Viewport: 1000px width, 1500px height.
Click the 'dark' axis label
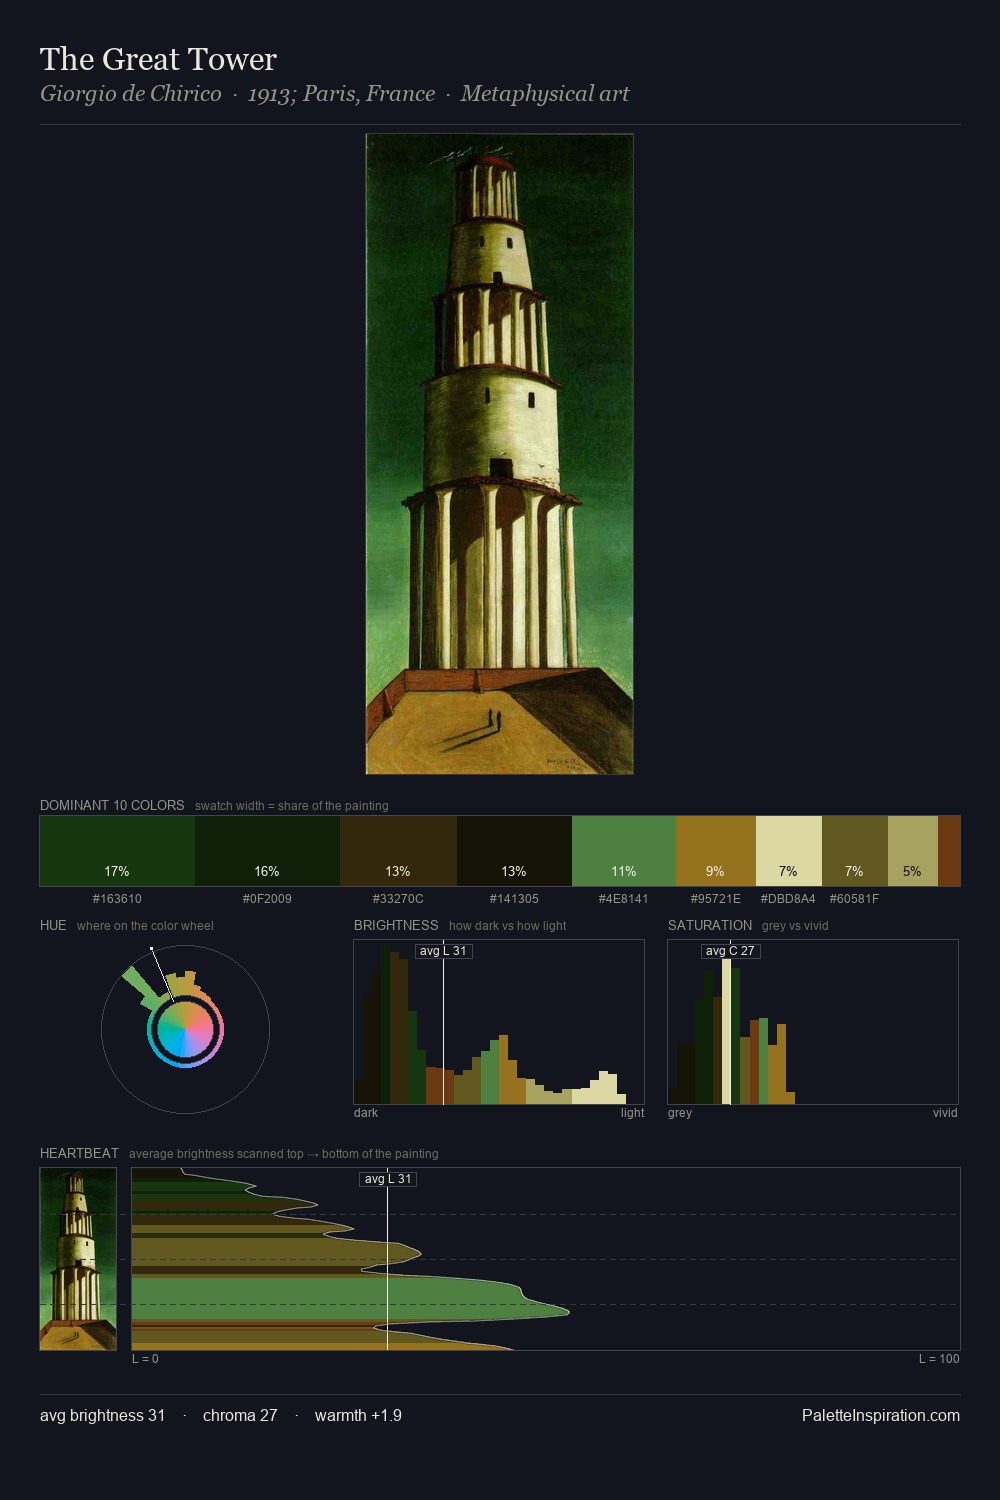366,1113
